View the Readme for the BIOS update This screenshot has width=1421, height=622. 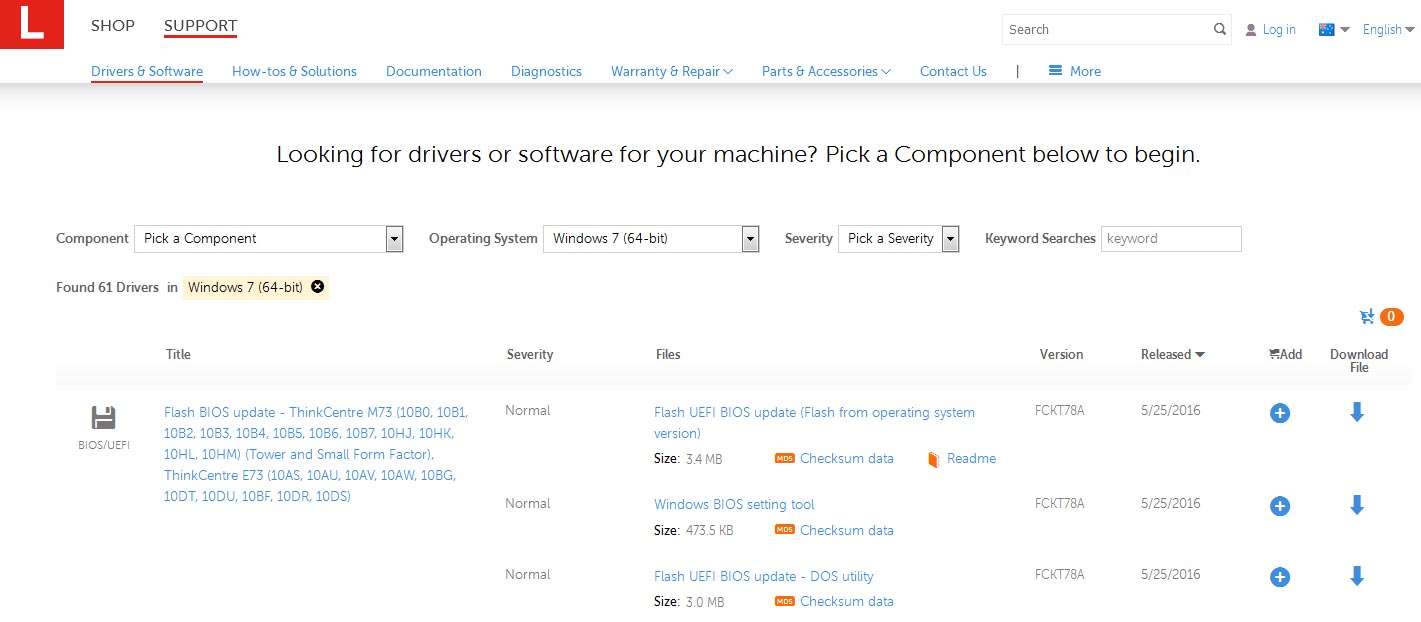971,459
